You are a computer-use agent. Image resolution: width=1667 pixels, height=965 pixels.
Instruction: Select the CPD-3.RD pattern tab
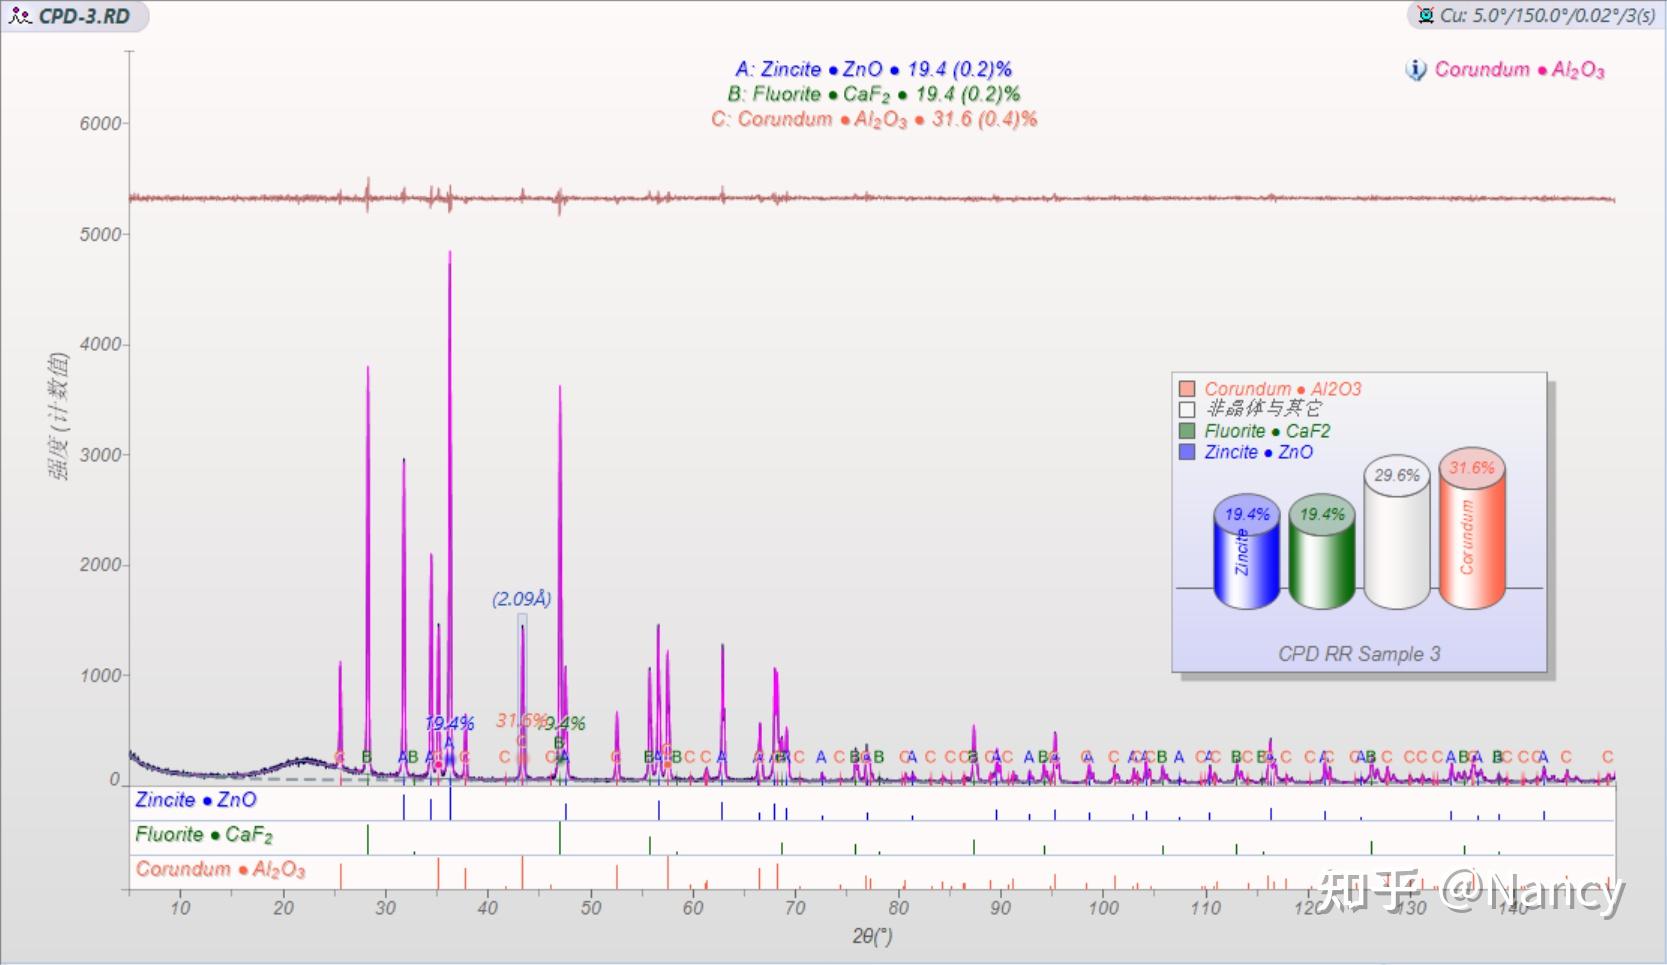coord(75,16)
